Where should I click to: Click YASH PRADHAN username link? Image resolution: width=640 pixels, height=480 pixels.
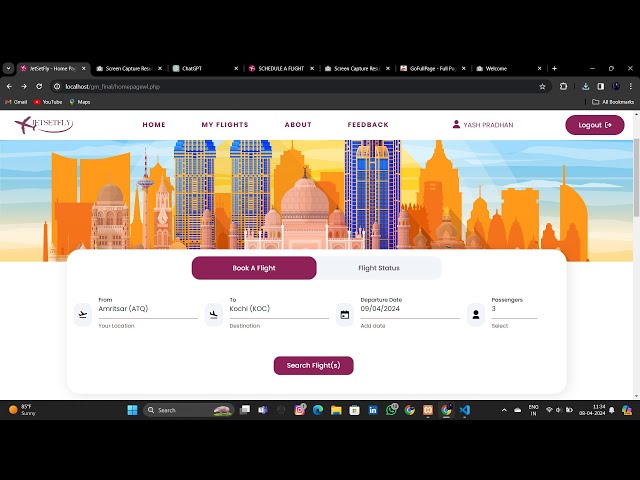[488, 125]
